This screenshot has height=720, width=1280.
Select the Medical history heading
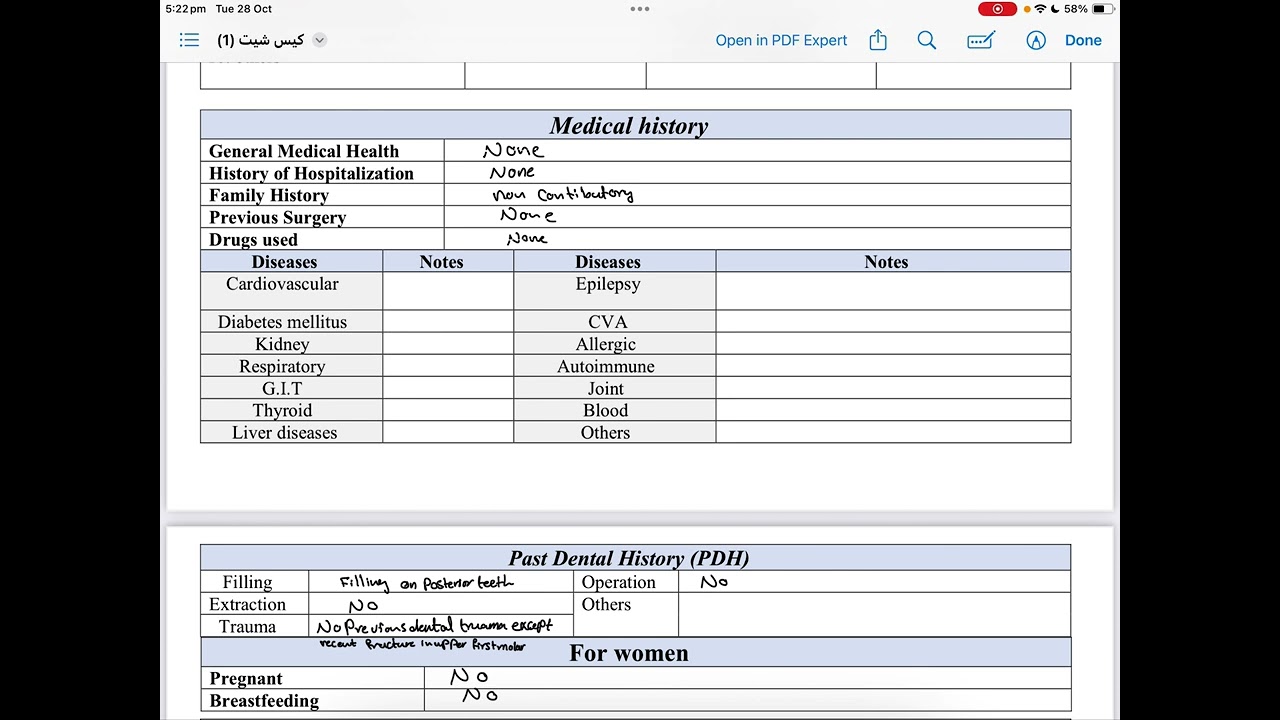[629, 126]
